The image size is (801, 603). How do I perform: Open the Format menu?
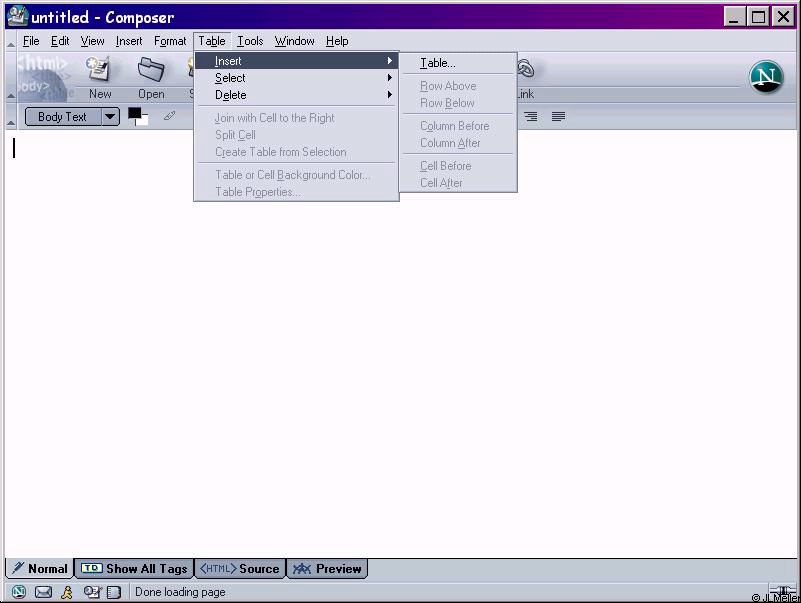(170, 41)
